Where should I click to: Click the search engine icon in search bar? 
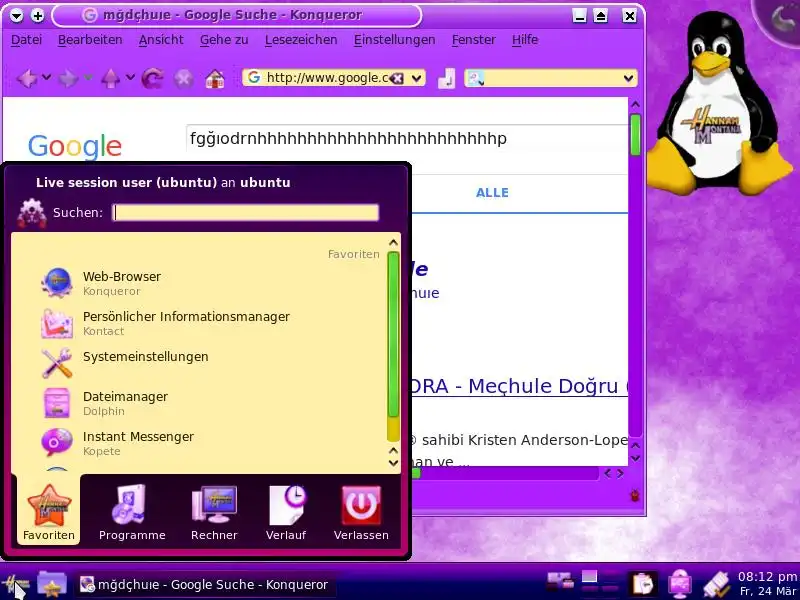[476, 78]
